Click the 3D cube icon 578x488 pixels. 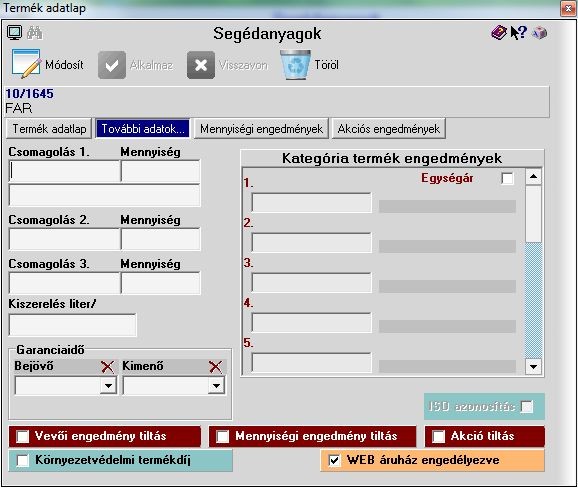click(x=539, y=33)
